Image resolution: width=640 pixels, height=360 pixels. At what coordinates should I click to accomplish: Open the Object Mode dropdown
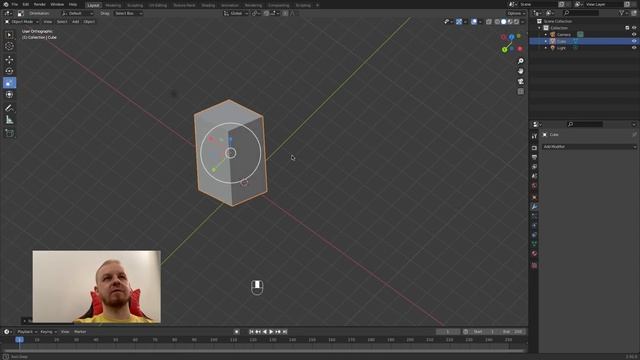[22, 22]
